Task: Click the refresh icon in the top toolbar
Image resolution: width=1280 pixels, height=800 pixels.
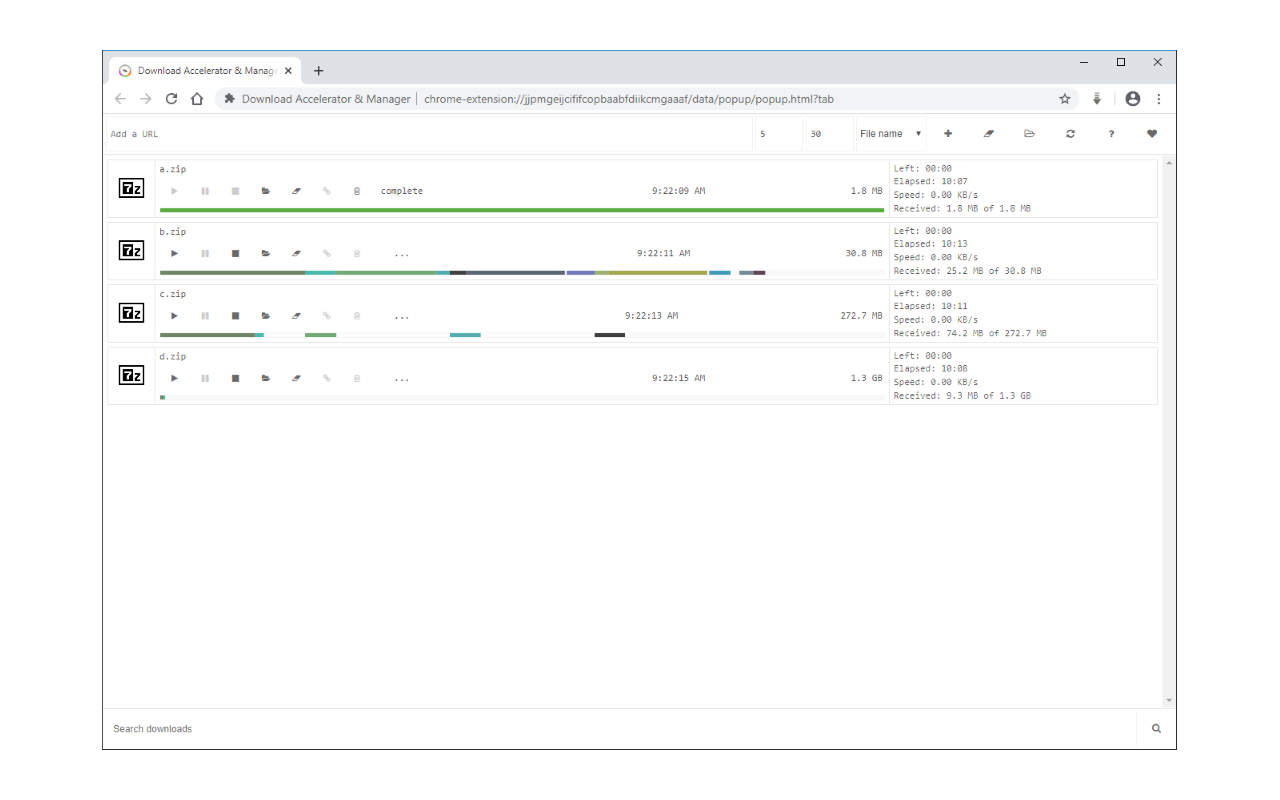Action: click(x=1070, y=134)
